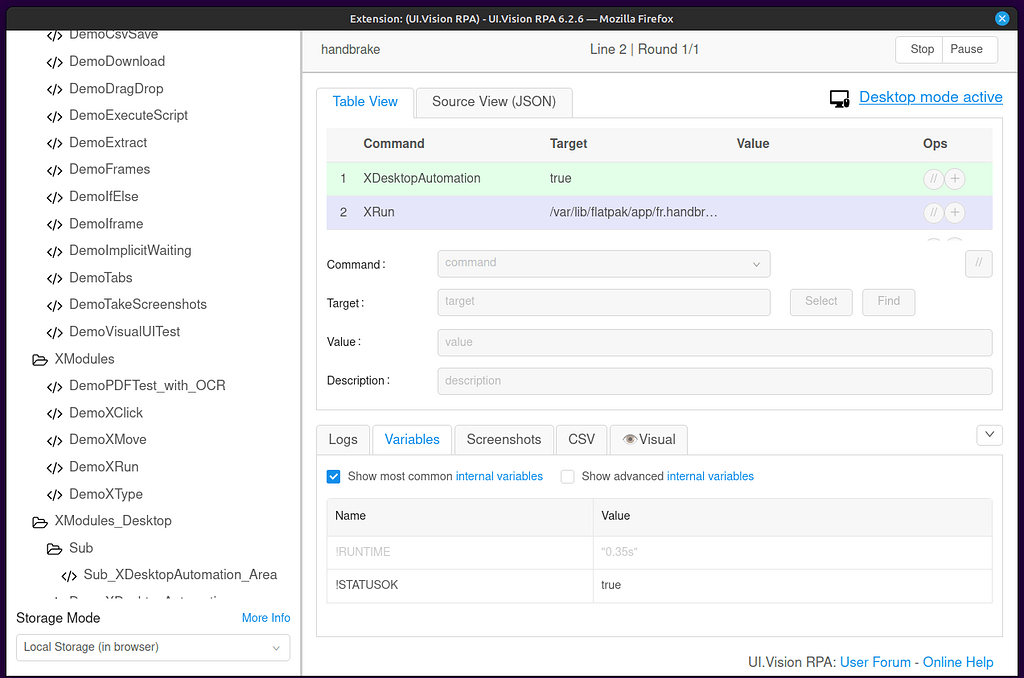Enable Show advanced internal variables
The image size is (1024, 678).
[x=567, y=477]
